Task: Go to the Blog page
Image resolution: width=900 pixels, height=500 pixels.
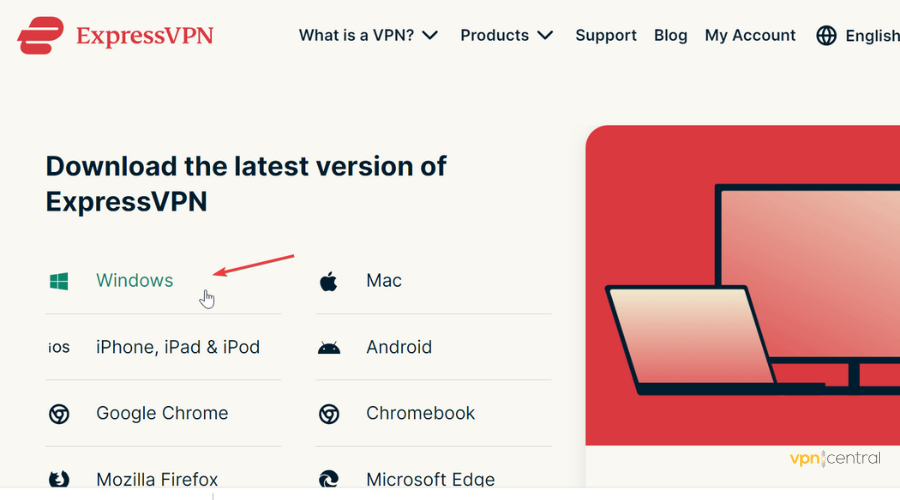Action: (670, 35)
